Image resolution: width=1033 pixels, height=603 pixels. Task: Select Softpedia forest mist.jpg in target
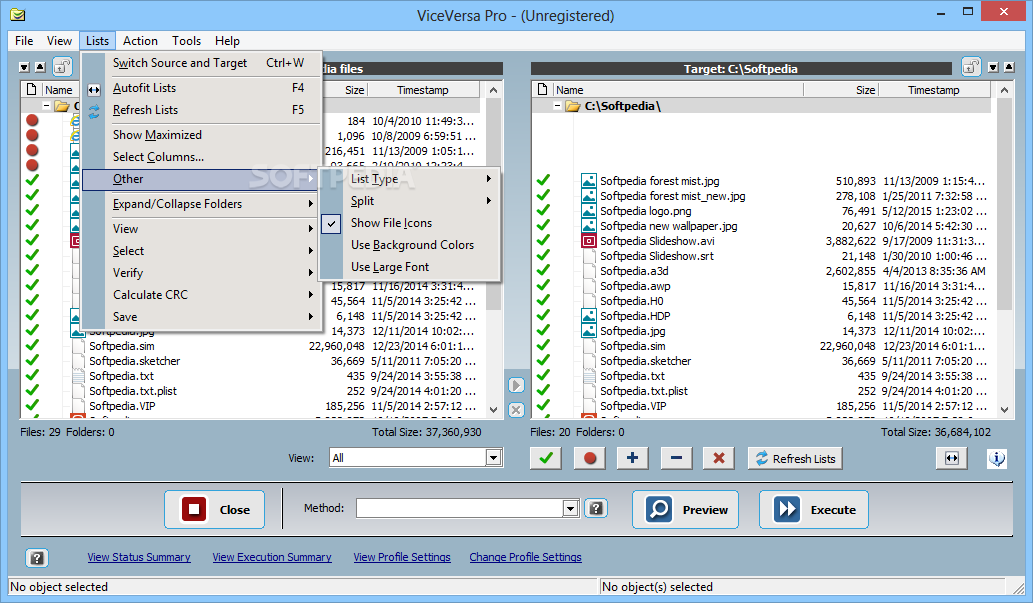(659, 181)
